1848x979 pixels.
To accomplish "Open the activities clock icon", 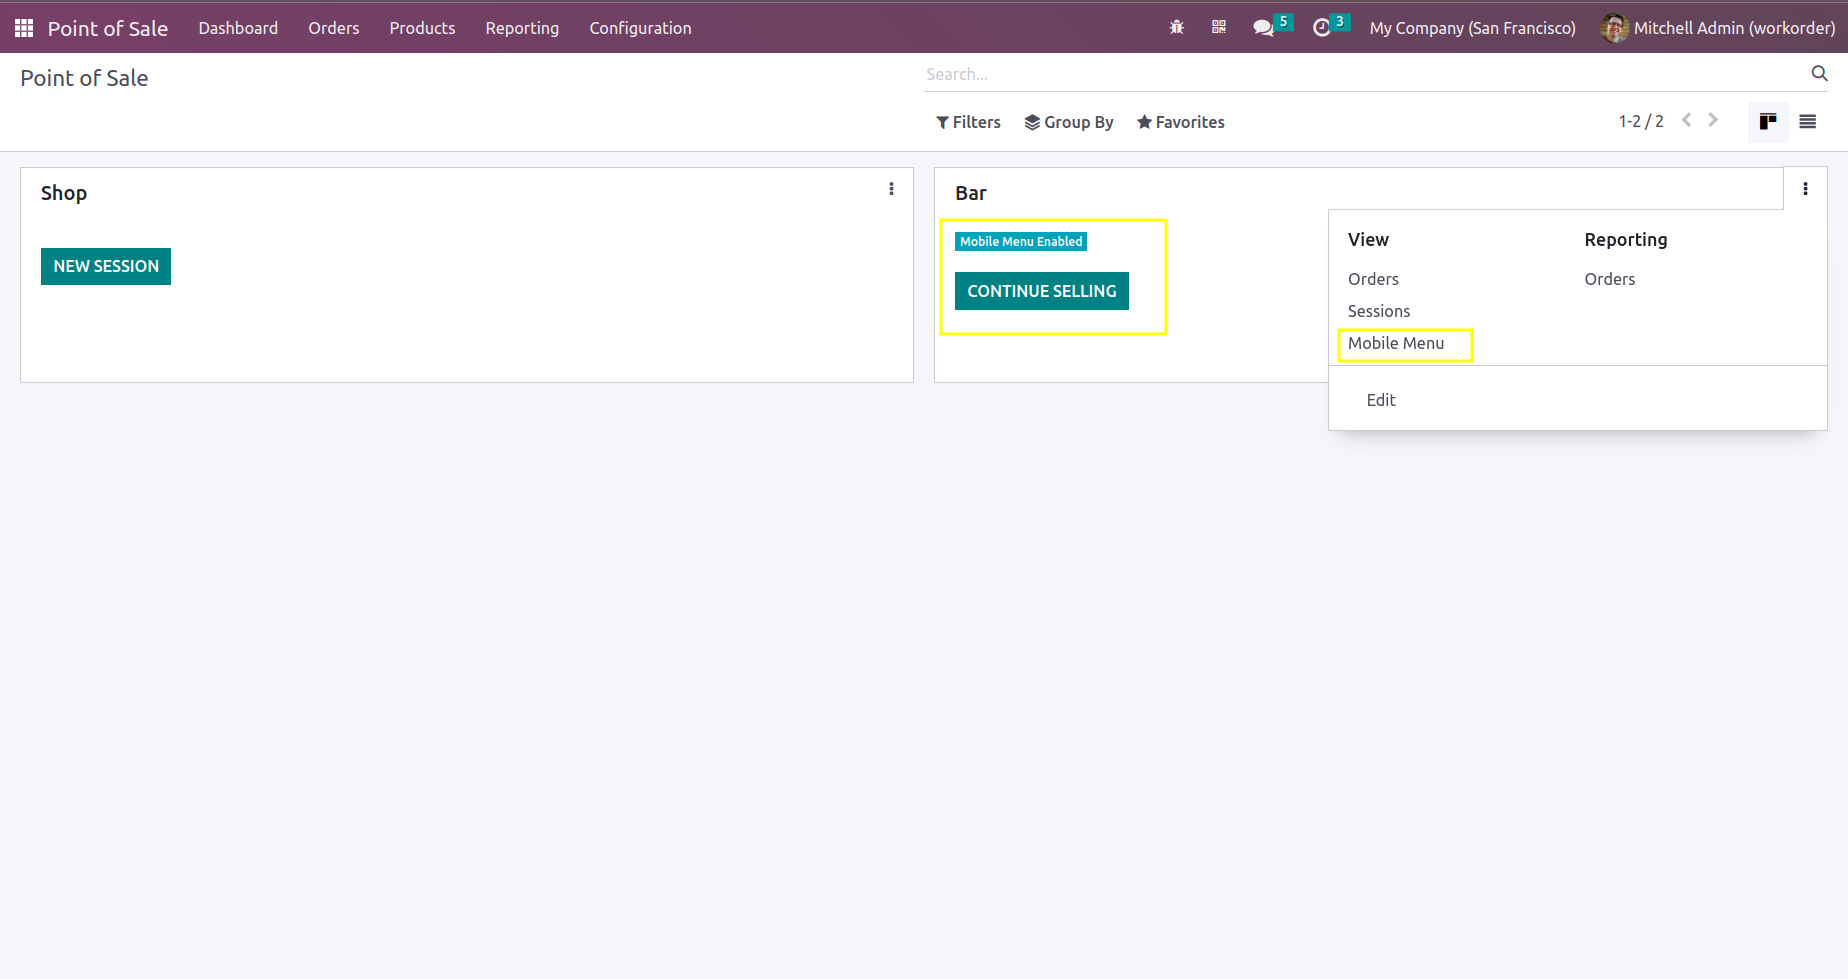I will pos(1322,28).
